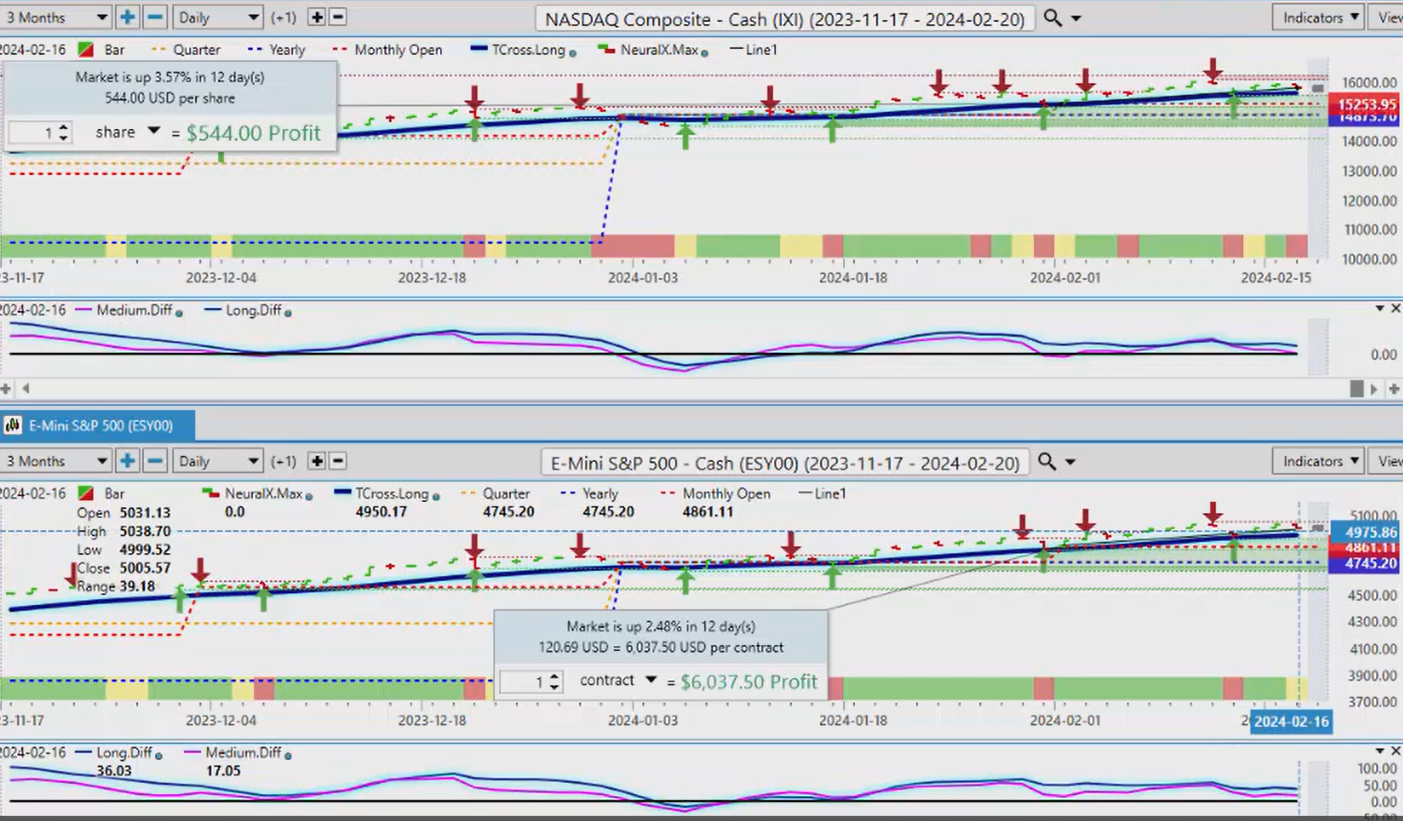Select Line1 in NASDAQ legend

pos(754,49)
